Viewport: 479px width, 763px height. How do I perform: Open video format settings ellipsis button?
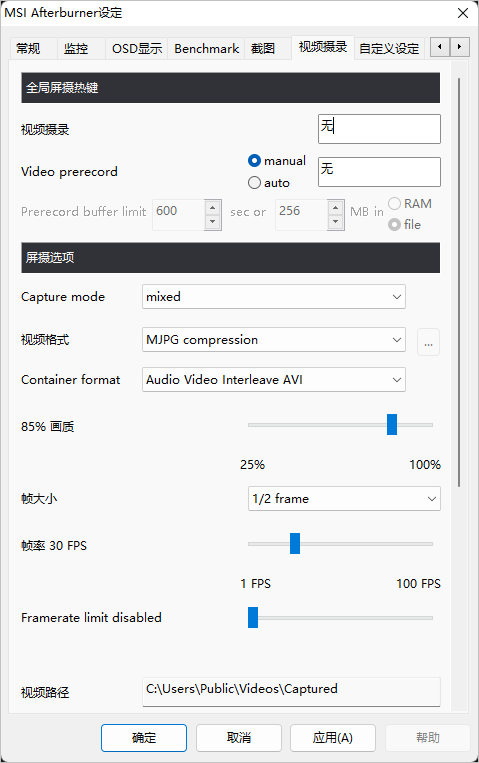click(x=428, y=342)
